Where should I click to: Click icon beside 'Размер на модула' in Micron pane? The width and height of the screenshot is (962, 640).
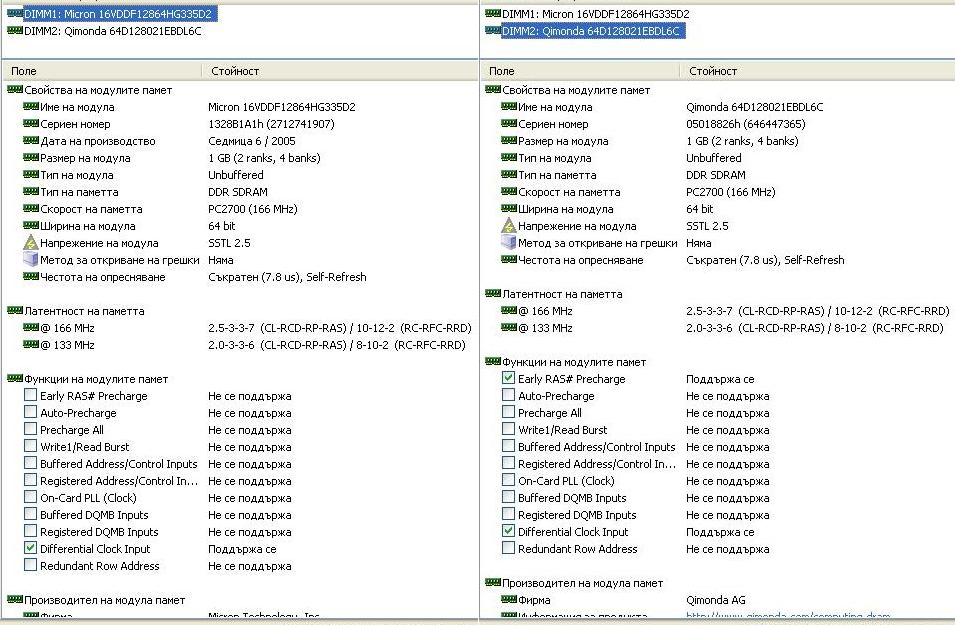pyautogui.click(x=31, y=158)
